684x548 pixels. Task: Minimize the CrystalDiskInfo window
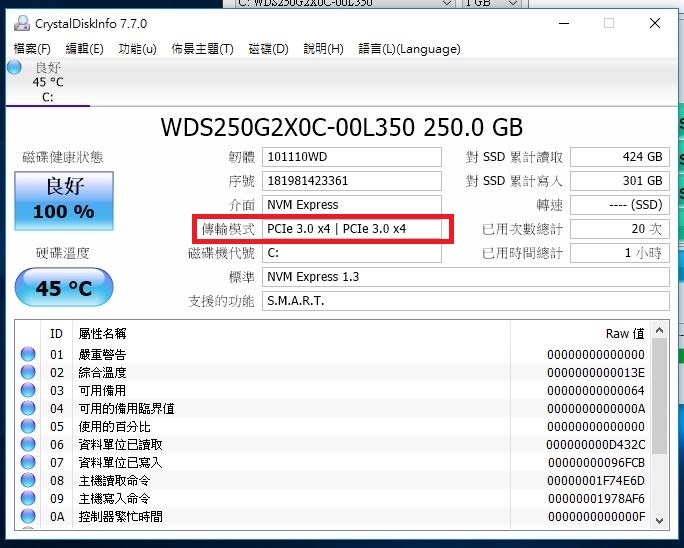click(x=564, y=23)
